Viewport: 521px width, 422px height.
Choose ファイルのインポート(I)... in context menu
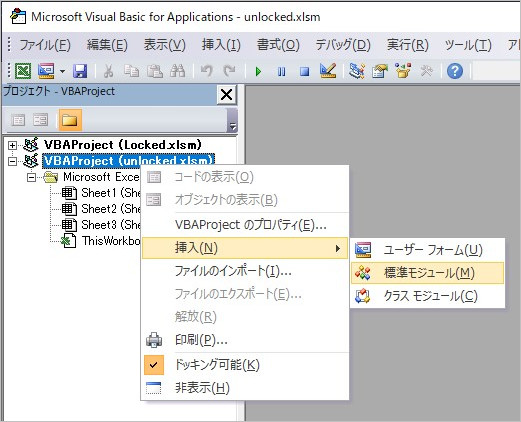coord(245,271)
